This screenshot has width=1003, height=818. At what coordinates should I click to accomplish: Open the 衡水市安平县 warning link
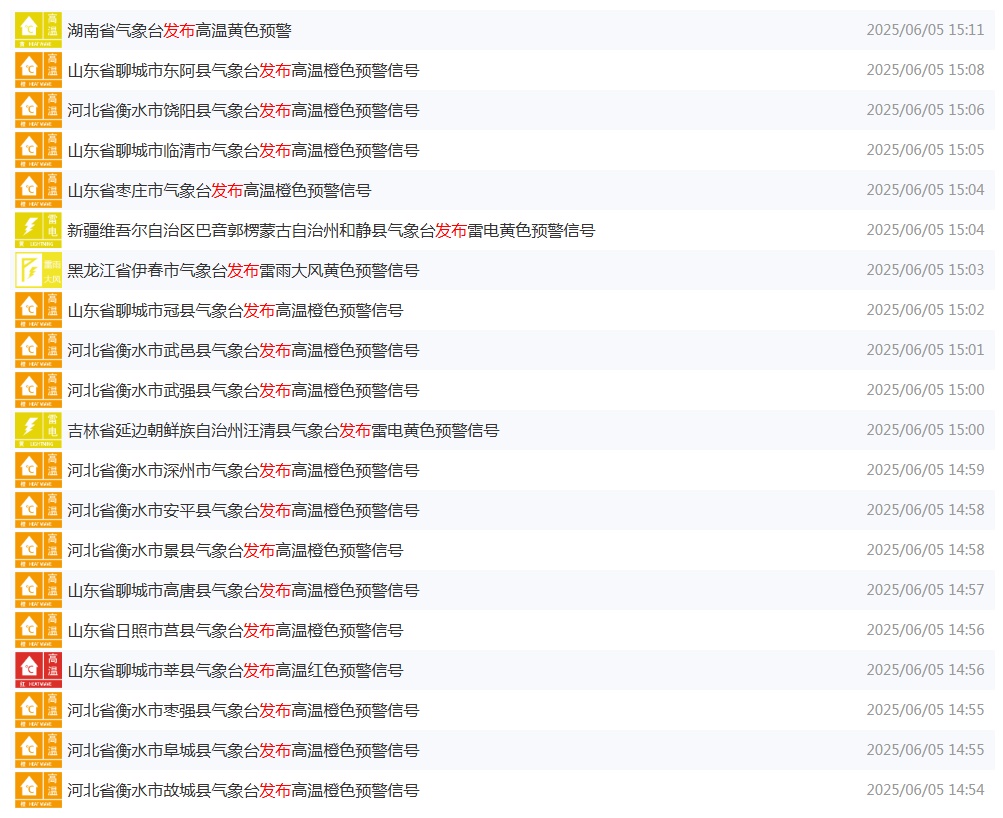(x=243, y=510)
